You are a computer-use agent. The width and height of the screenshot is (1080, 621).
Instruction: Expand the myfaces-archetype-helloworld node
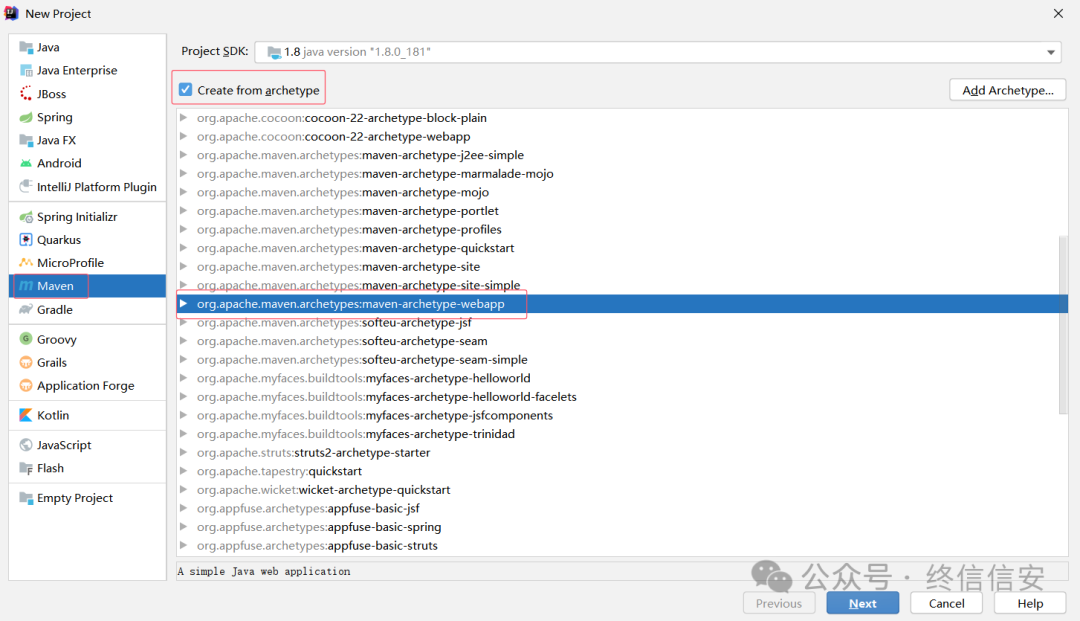(183, 378)
